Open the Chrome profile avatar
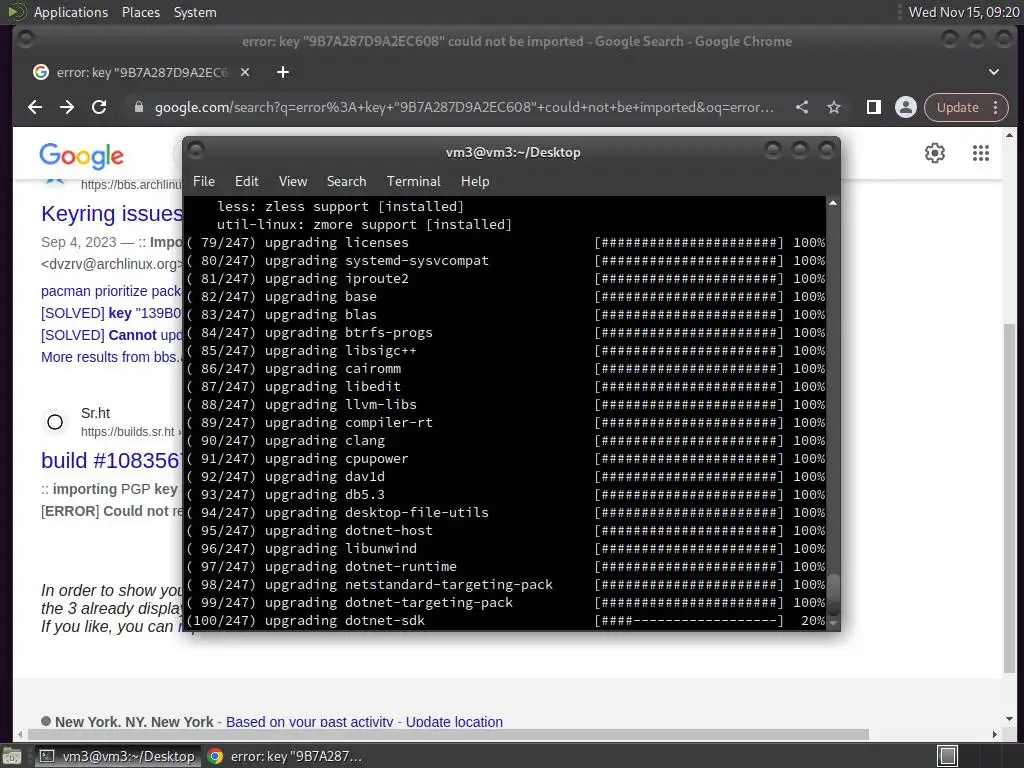The width and height of the screenshot is (1024, 768). (x=906, y=107)
